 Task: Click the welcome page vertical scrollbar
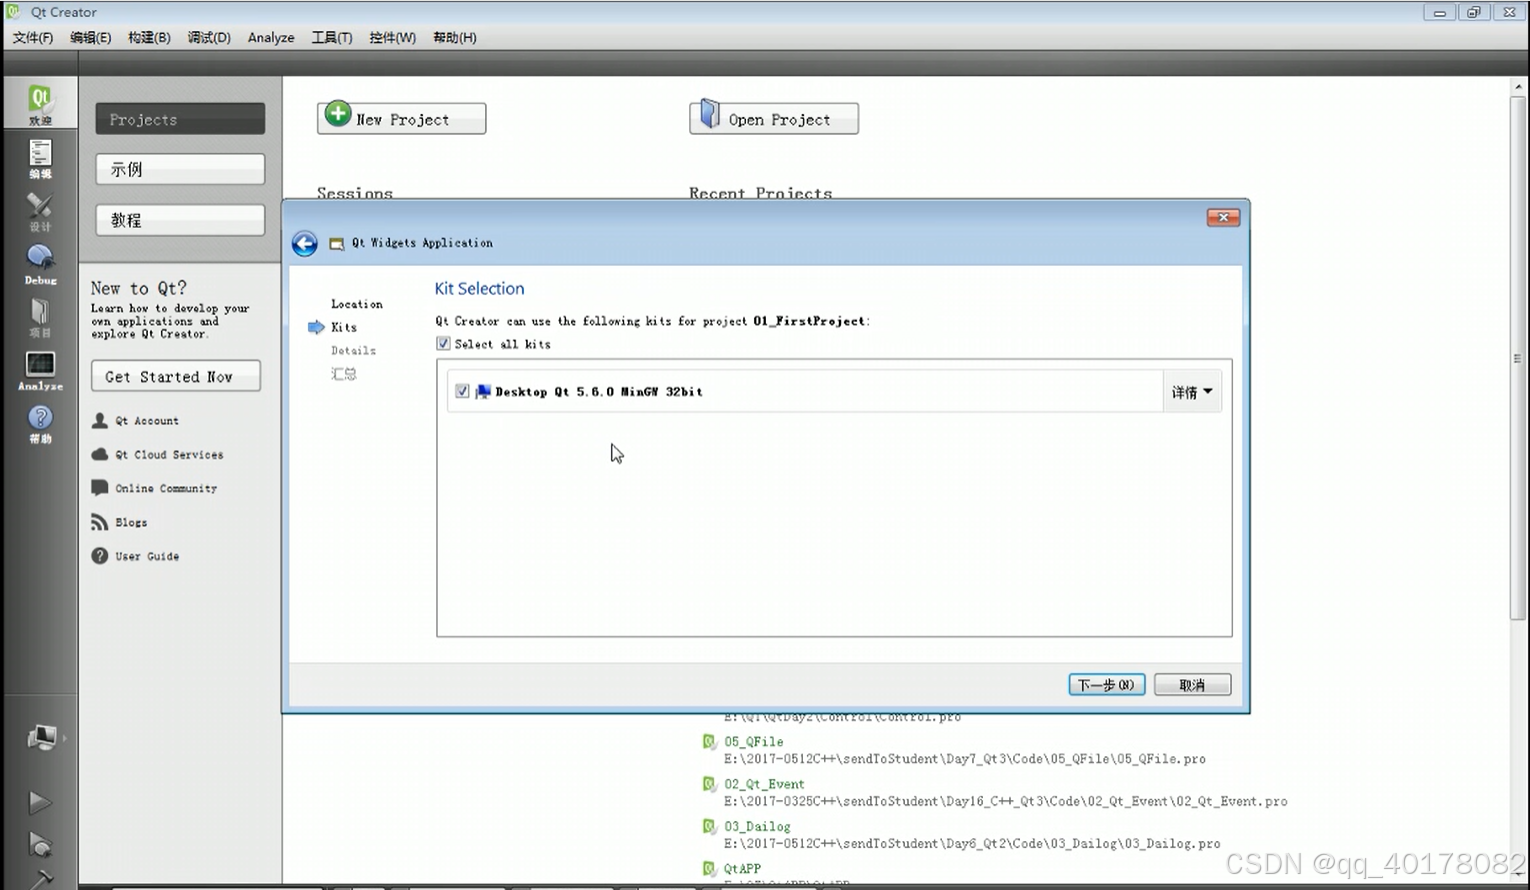point(1519,358)
